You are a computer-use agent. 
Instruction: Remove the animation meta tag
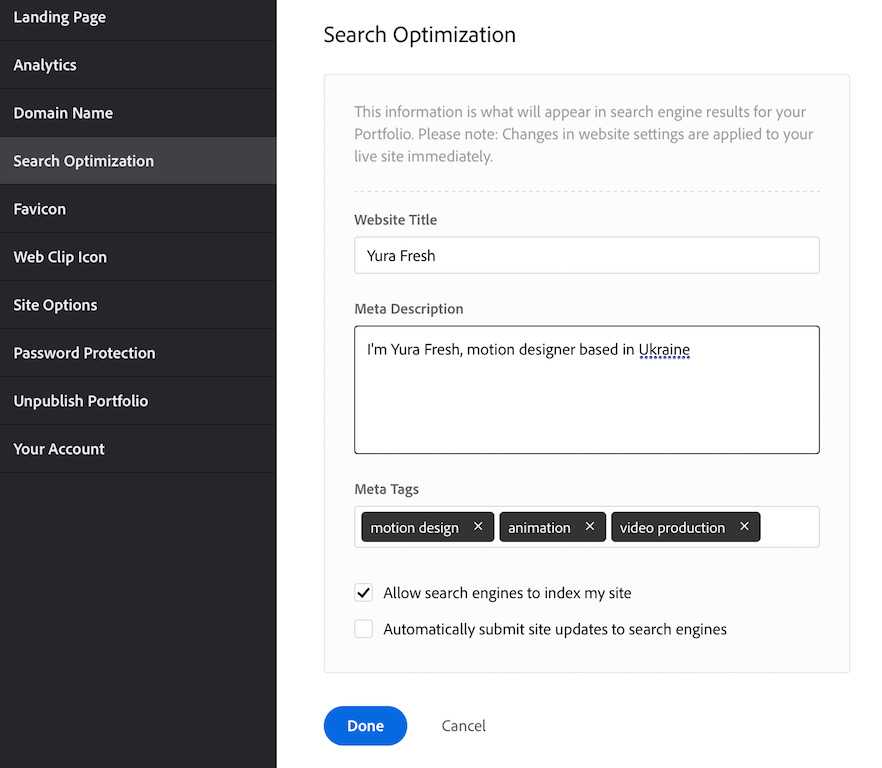[590, 527]
